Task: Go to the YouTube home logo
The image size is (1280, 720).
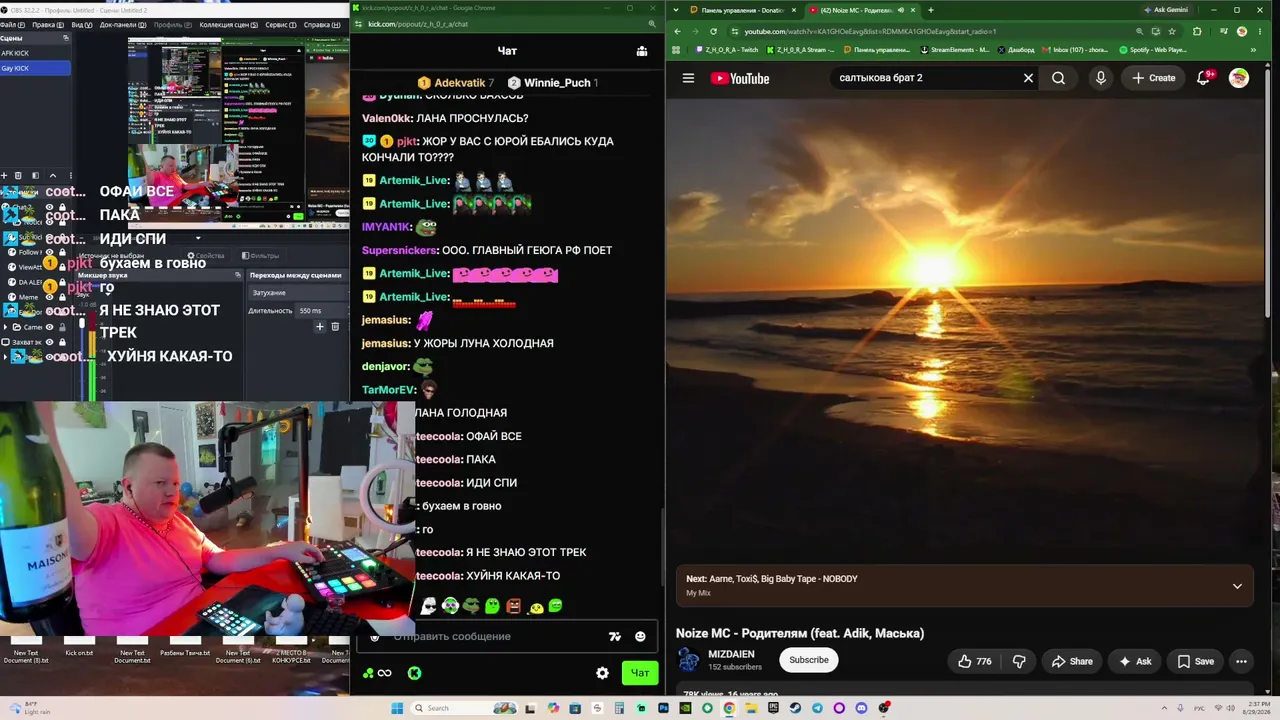Action: (740, 78)
